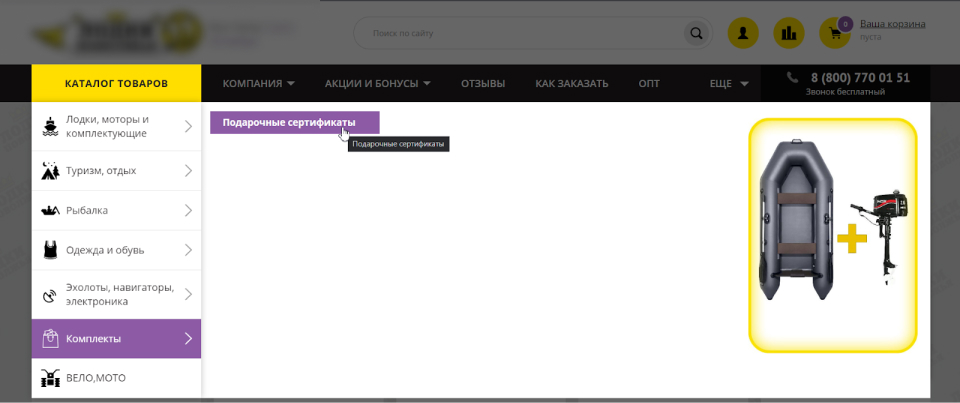Screen dimensions: 960x403
Task: Click the boat icon for Лодки, моторы
Action: click(x=50, y=126)
